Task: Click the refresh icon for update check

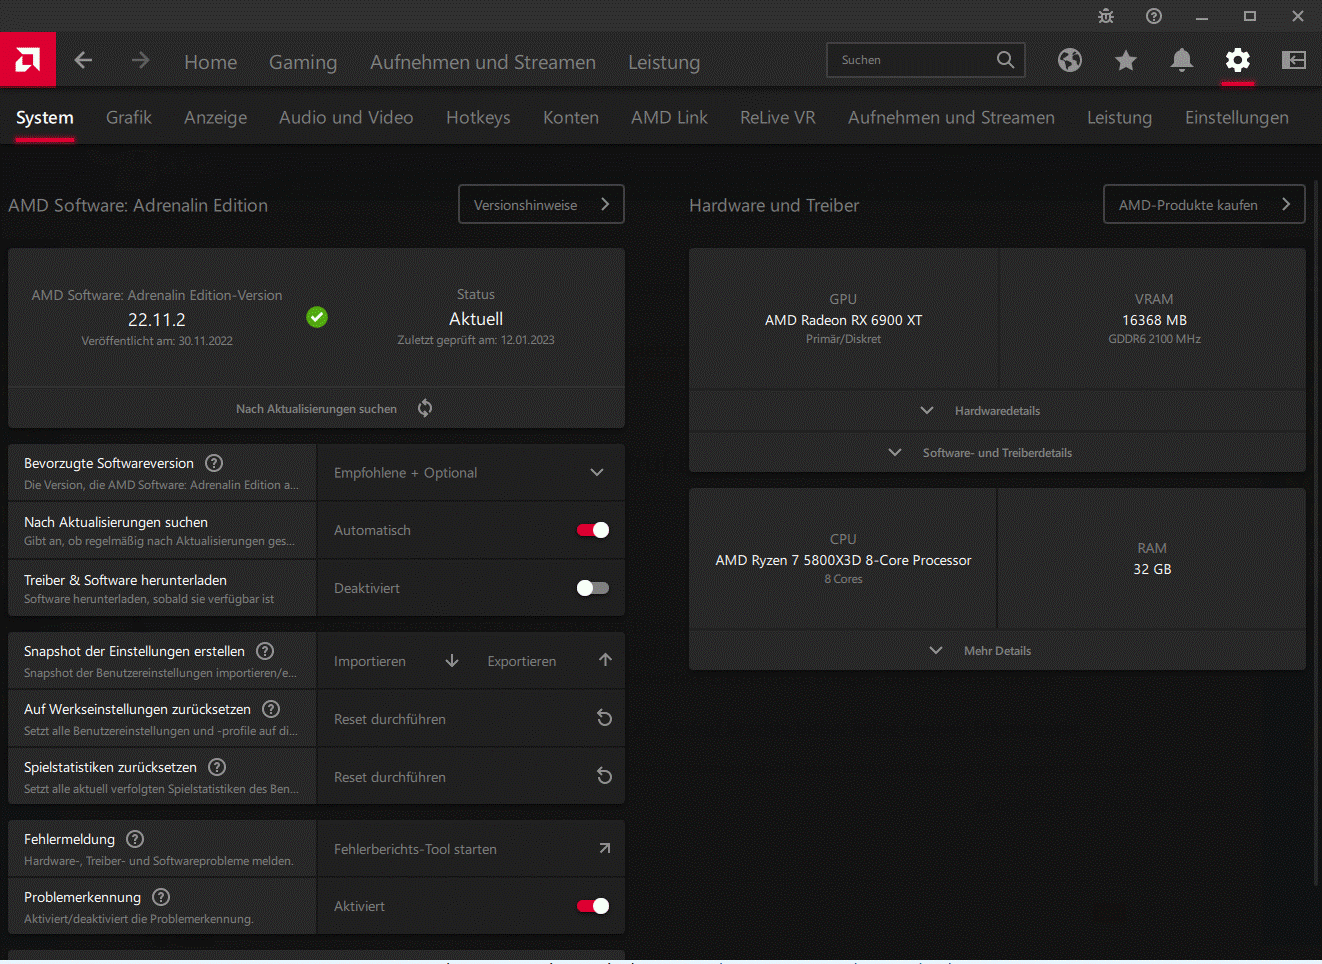Action: pos(425,408)
